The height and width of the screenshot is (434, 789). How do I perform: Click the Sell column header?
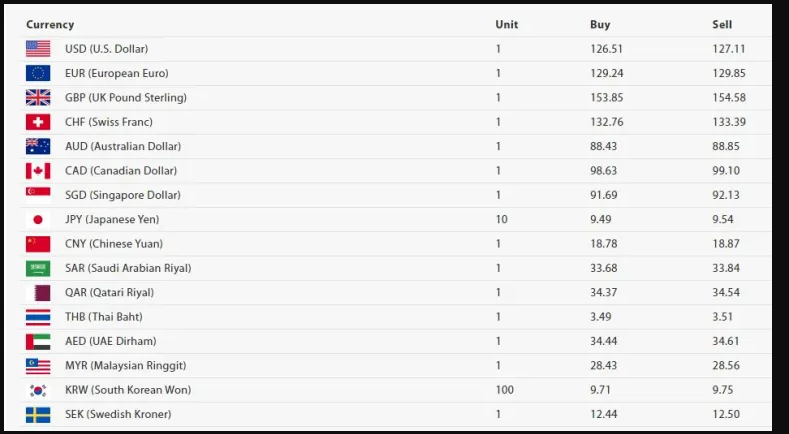[x=722, y=25]
